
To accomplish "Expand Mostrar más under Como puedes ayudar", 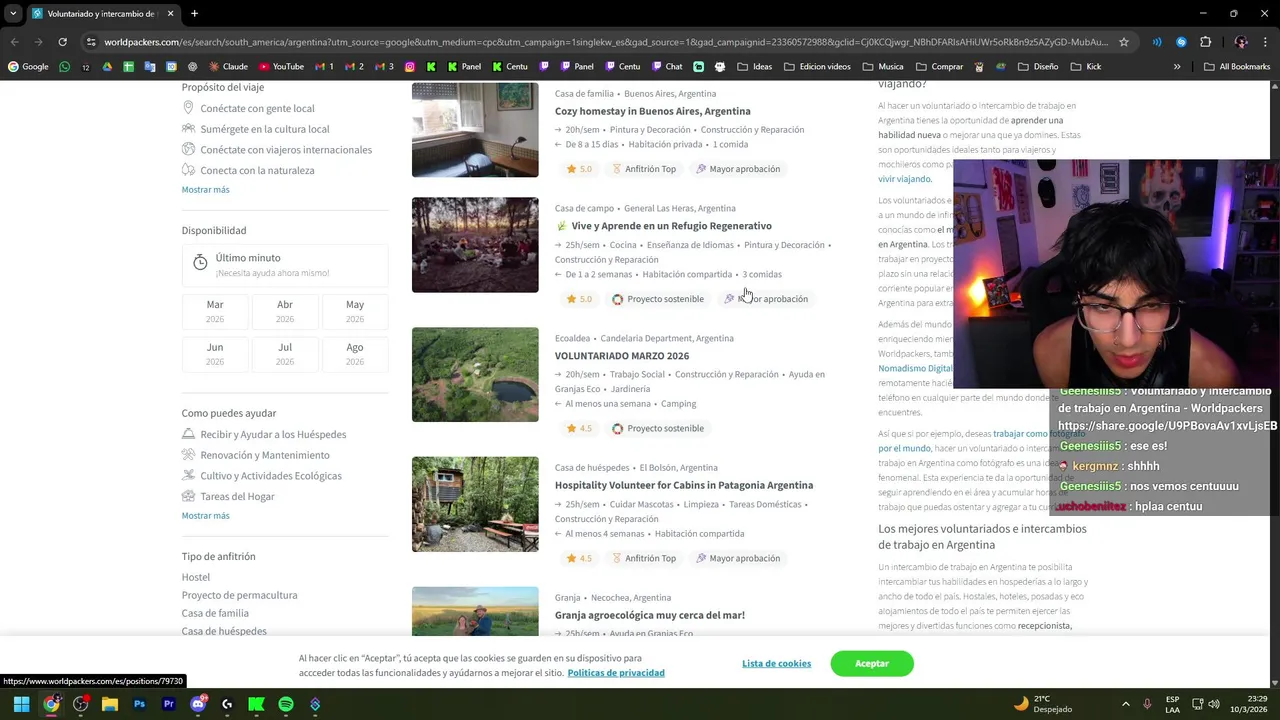I will point(205,515).
